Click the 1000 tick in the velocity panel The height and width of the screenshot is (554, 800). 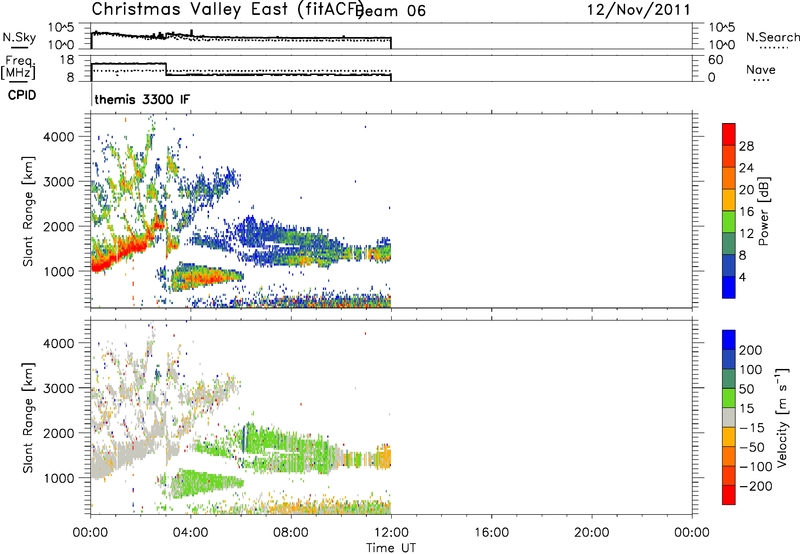click(x=58, y=478)
